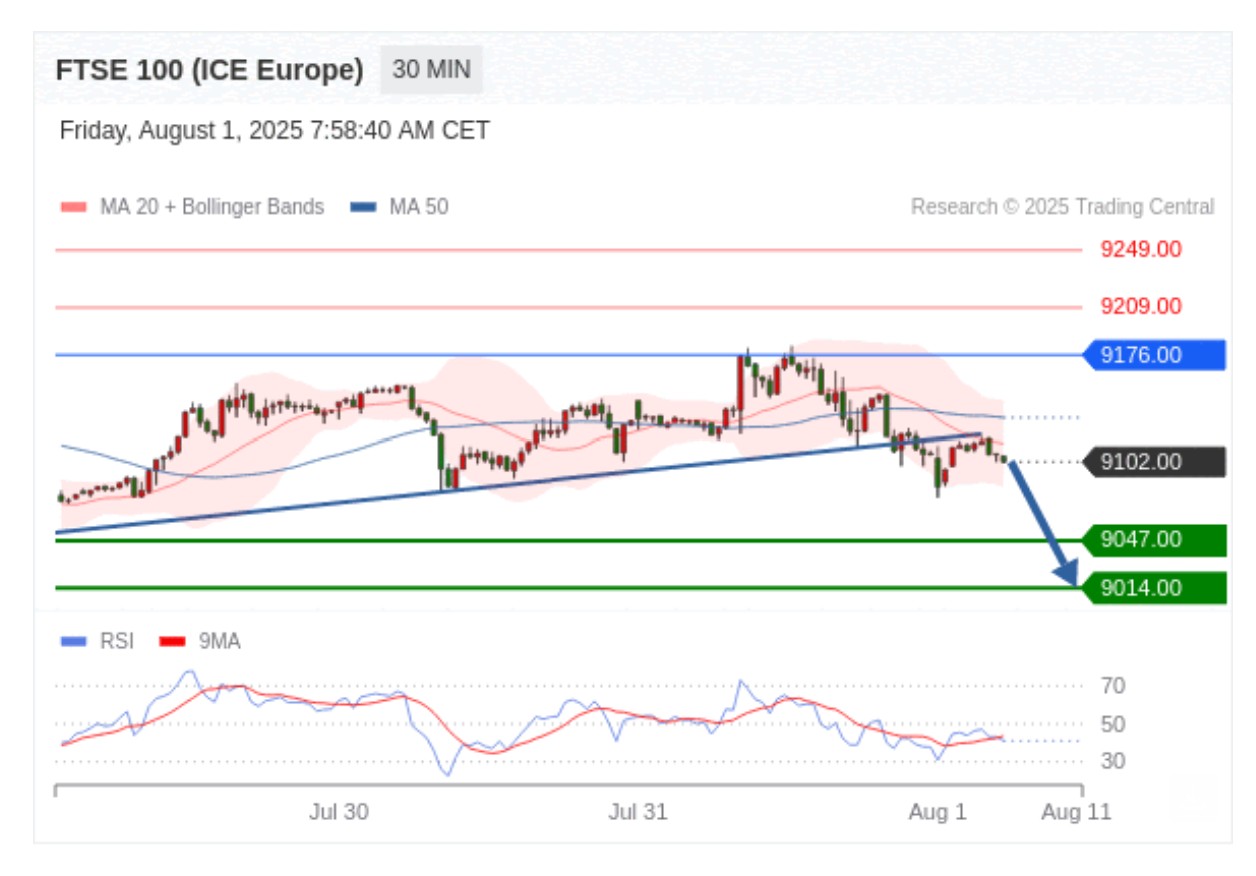Viewport: 1256px width, 876px height.
Task: Click the 9MA legend swatch
Action: pos(174,642)
